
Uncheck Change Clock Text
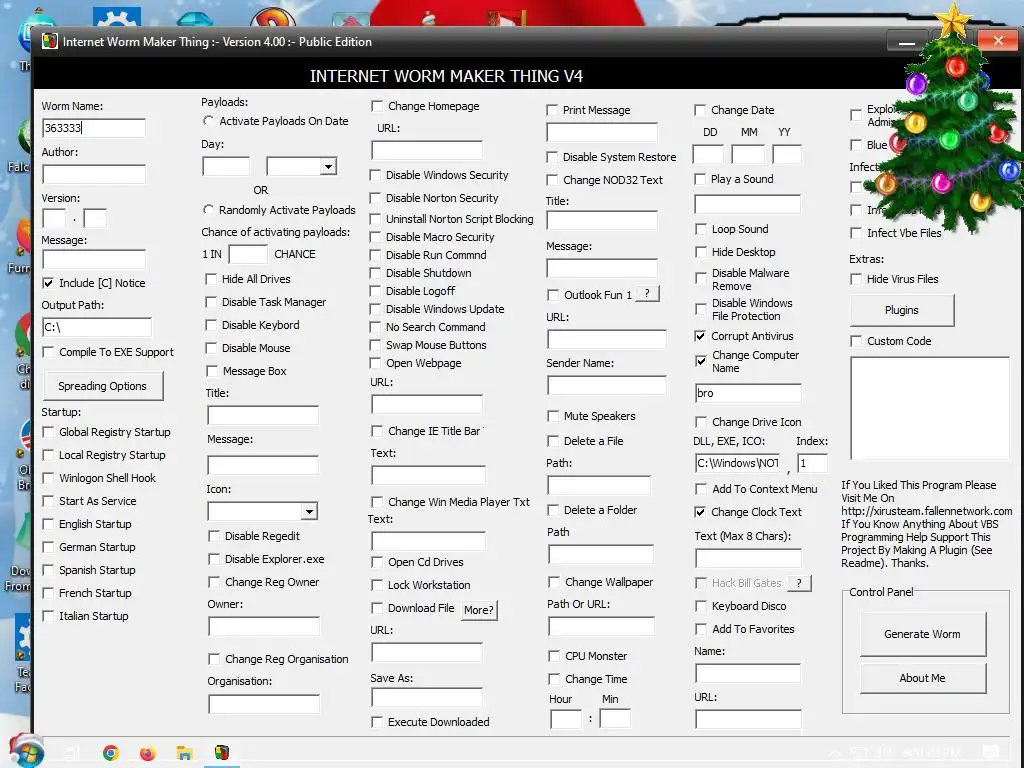coord(700,512)
